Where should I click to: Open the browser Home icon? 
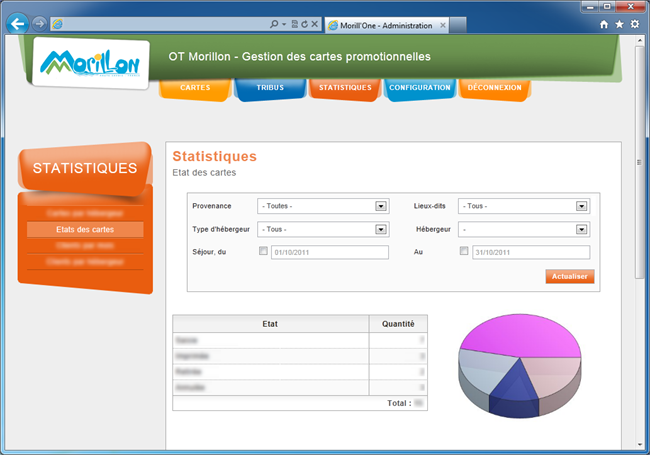click(604, 23)
